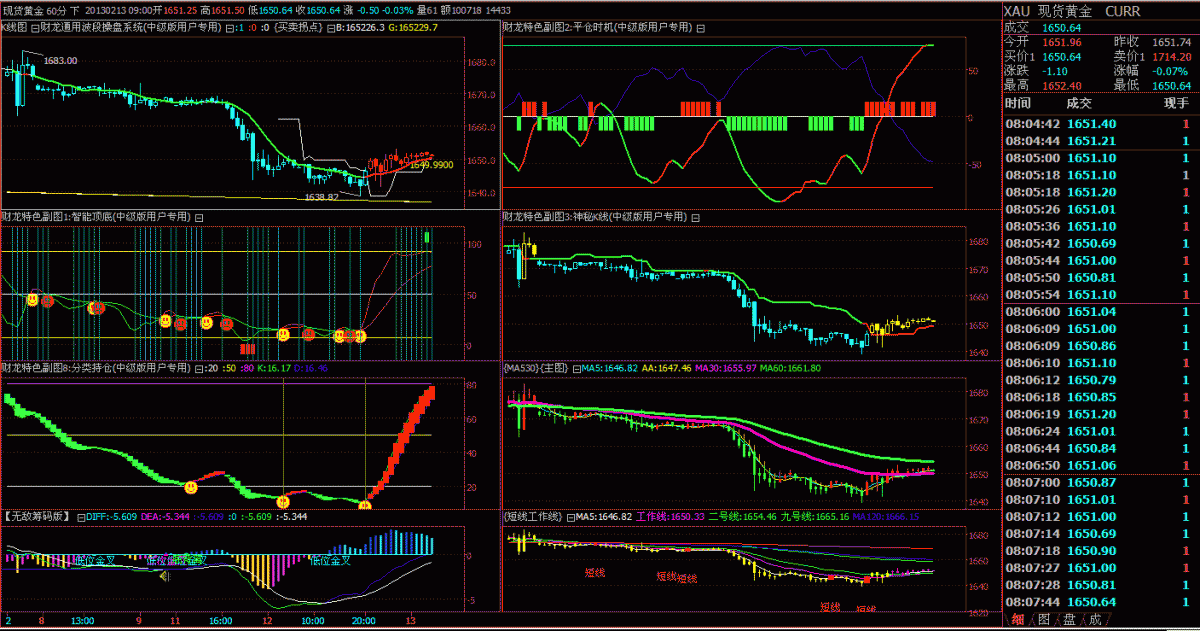Screen dimensions: 1200x631
Task: Click the 20:00 marker on time axis
Action: click(364, 619)
